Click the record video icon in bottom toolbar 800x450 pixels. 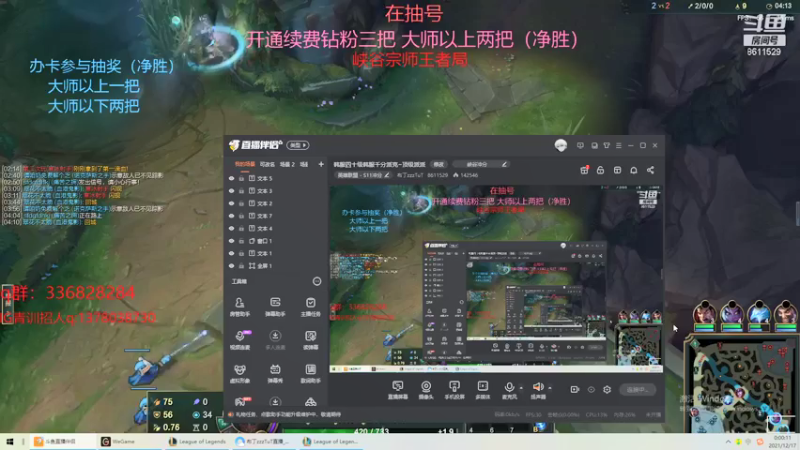574,389
